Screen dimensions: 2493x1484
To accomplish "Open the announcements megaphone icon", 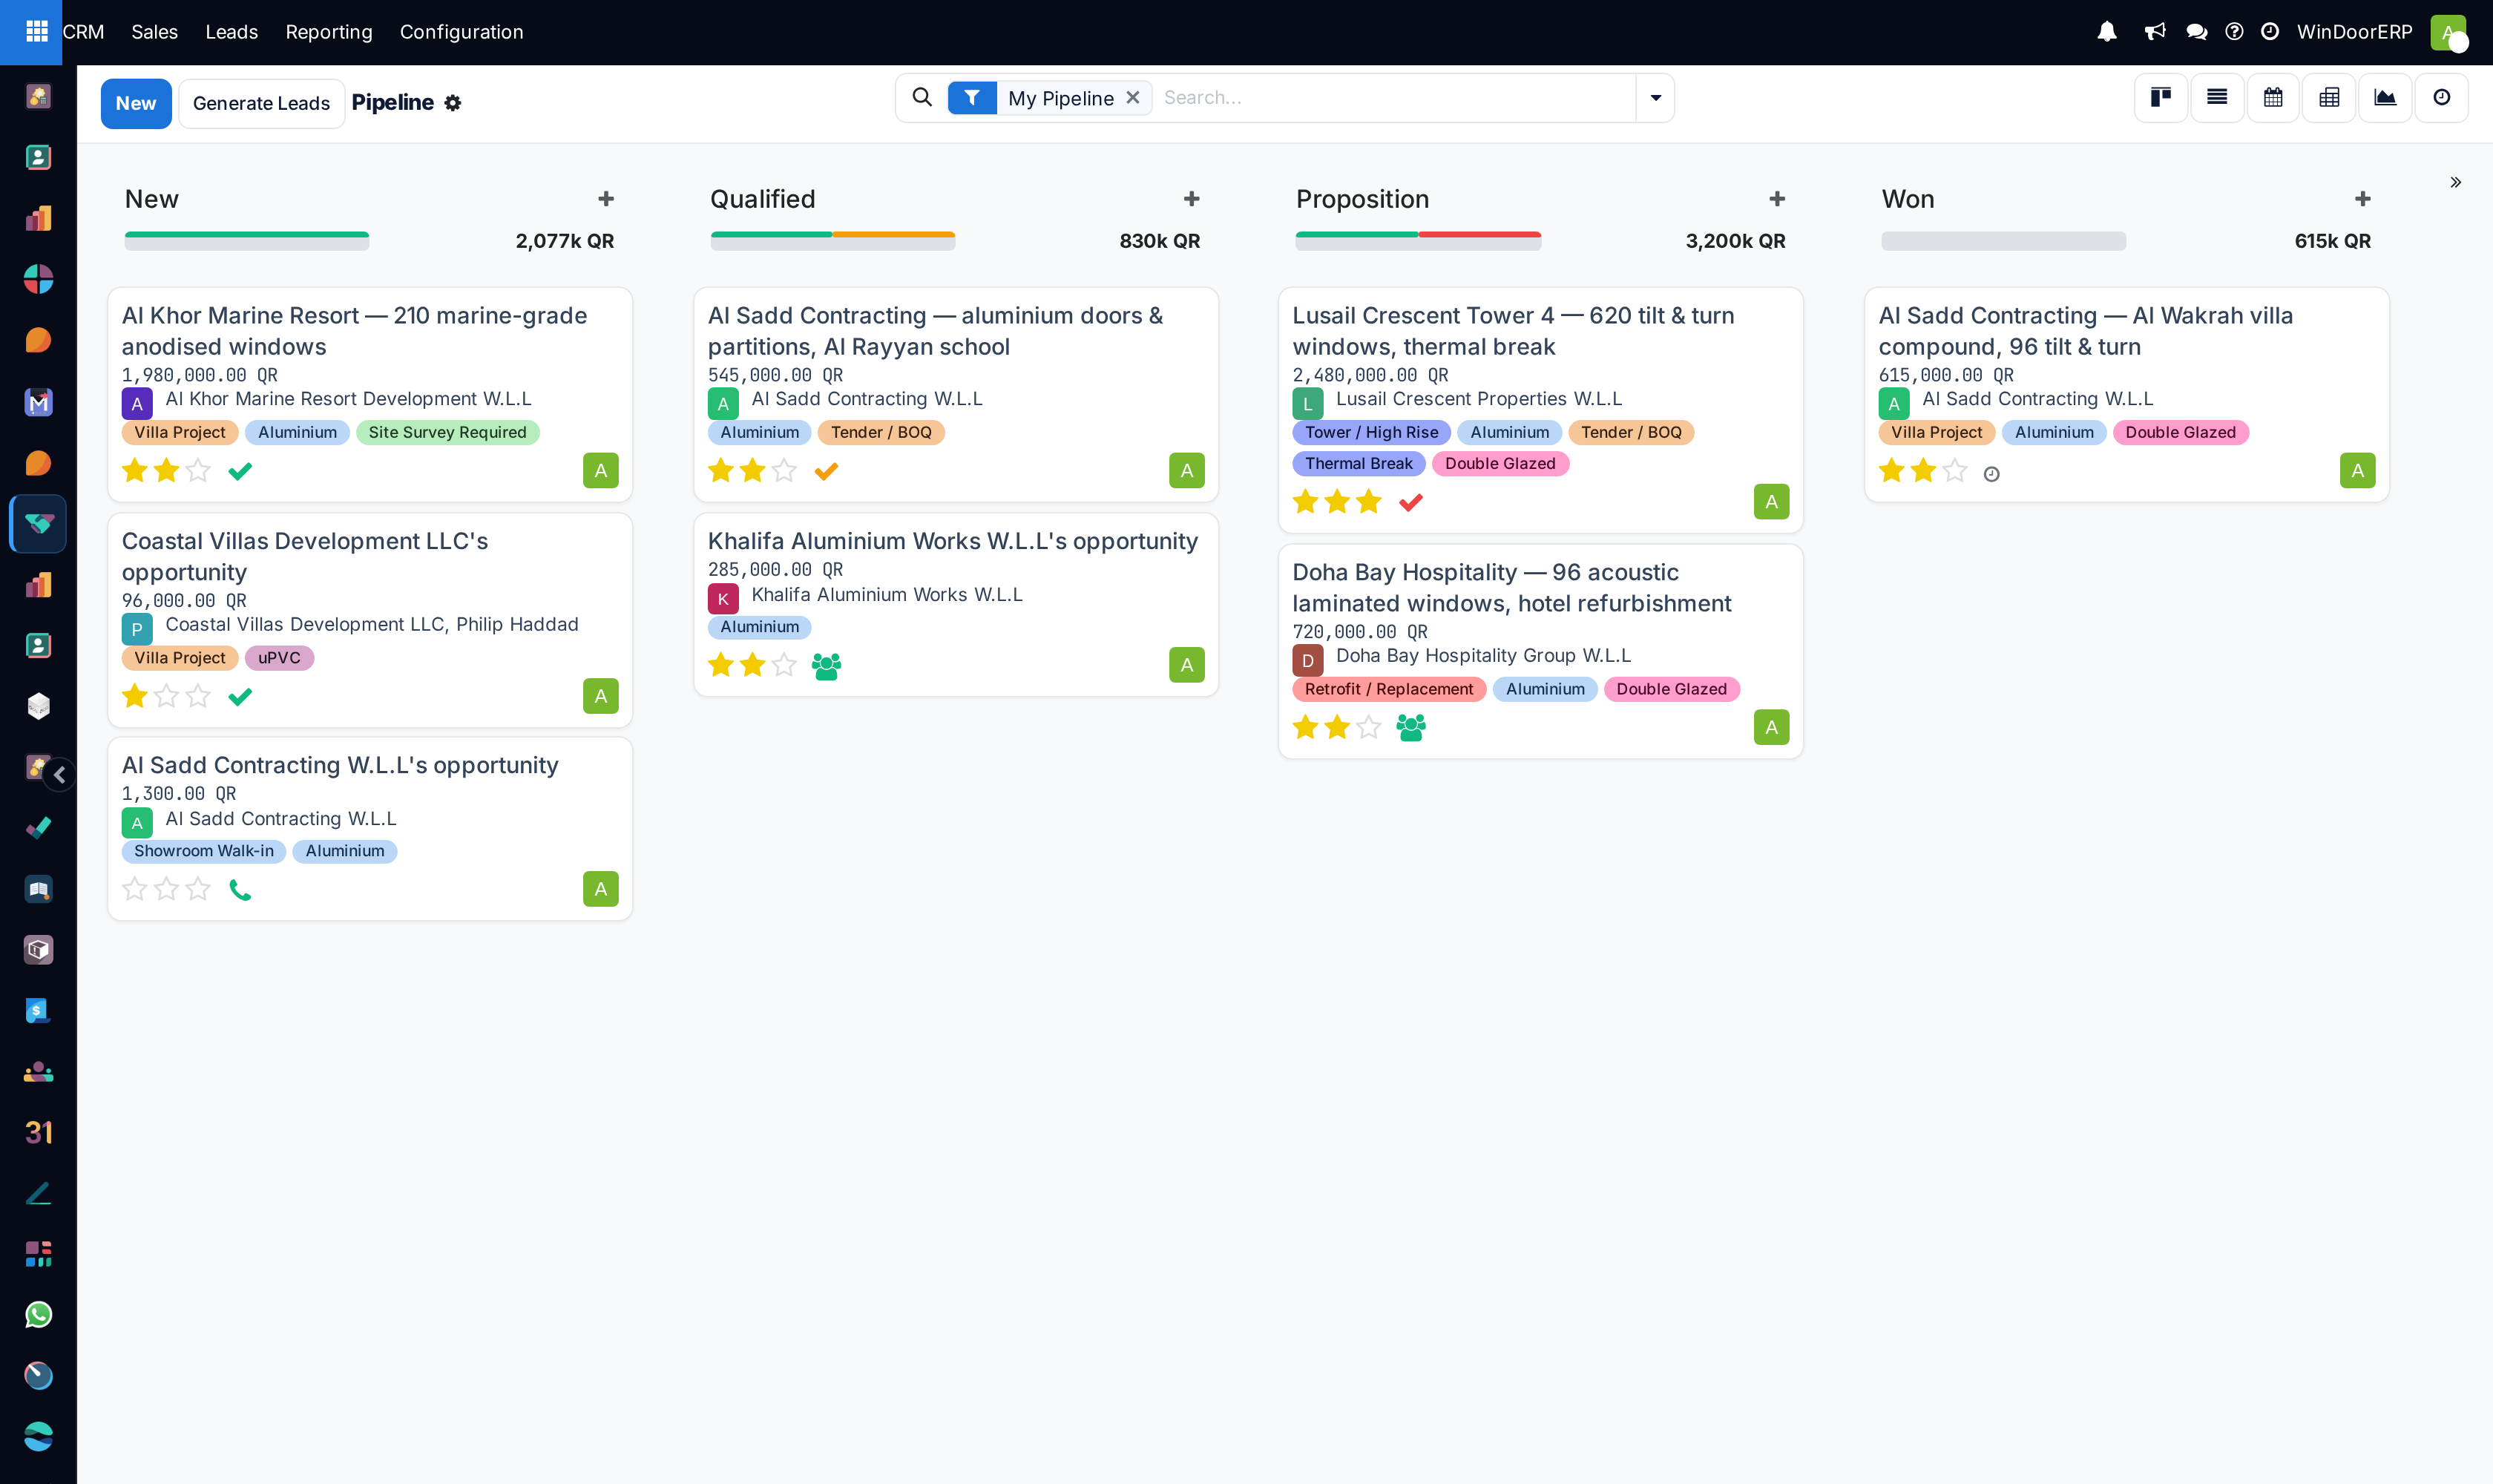I will [2155, 32].
